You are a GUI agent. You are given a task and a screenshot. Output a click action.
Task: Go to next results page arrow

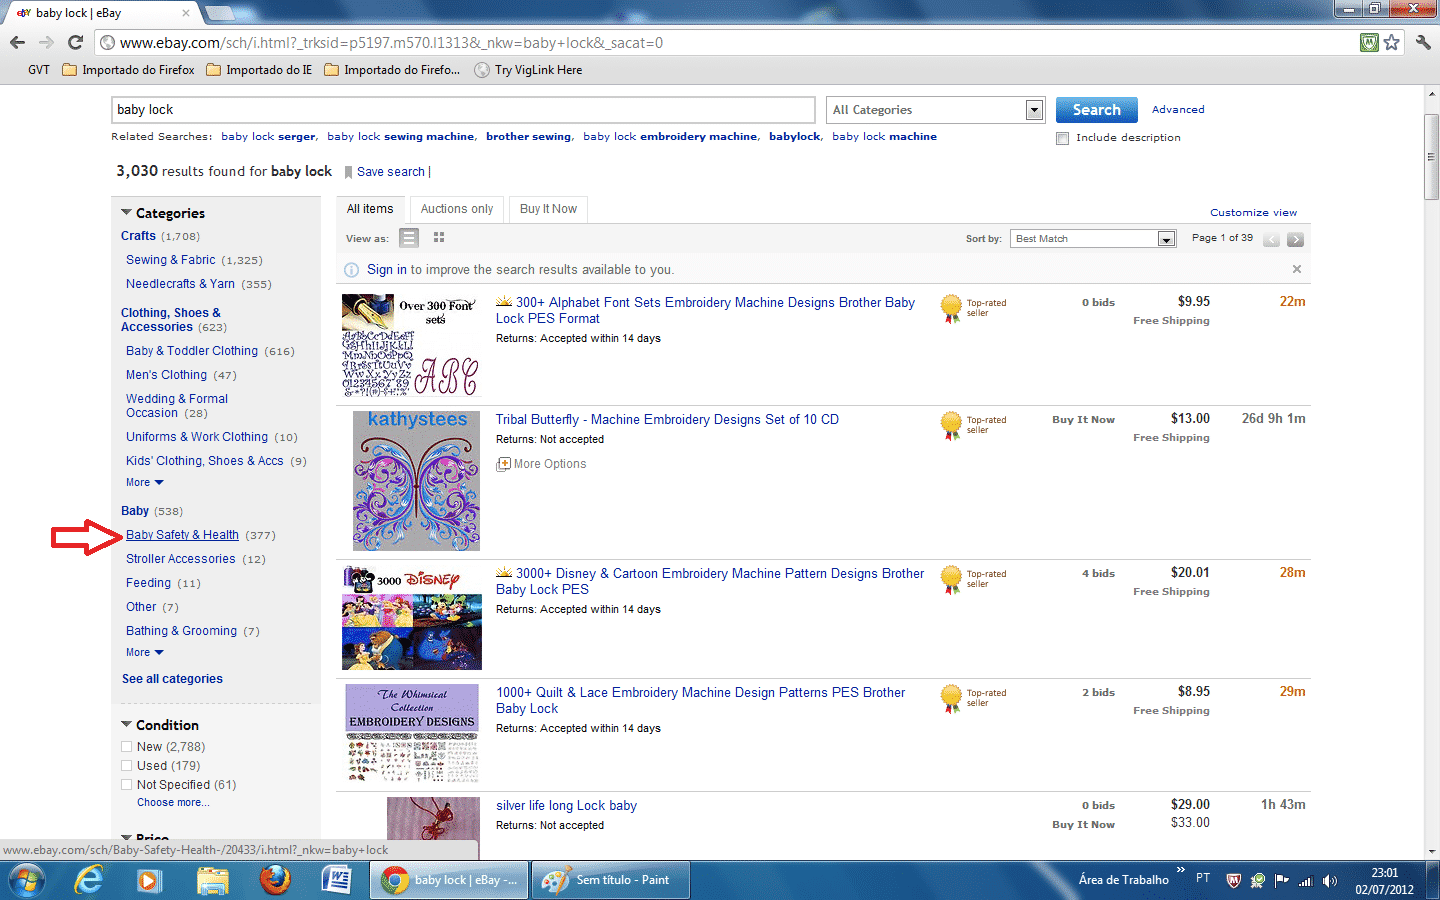click(x=1295, y=239)
